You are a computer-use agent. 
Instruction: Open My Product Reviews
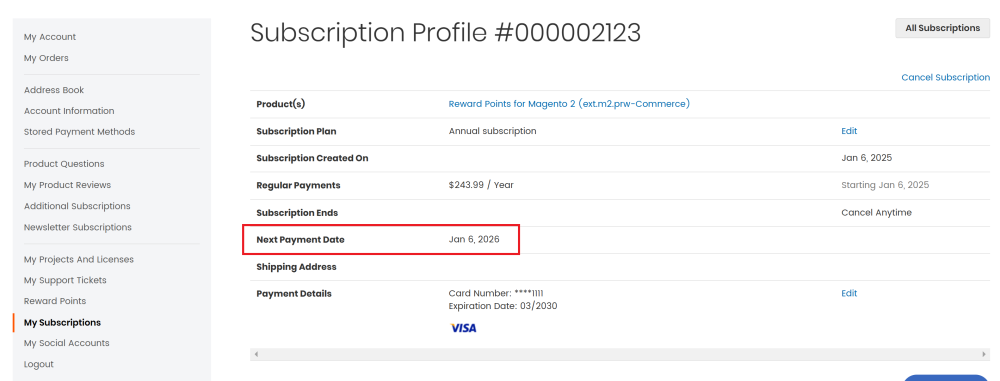pos(67,185)
